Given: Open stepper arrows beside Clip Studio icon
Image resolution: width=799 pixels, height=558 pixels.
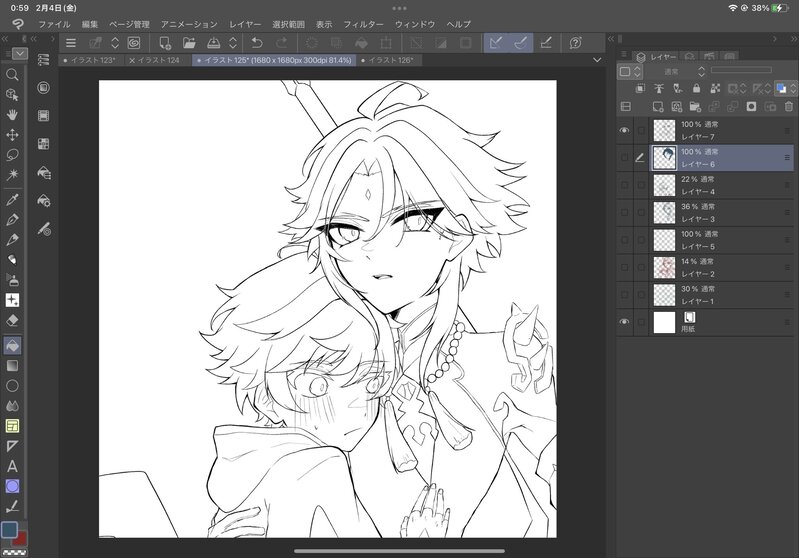Looking at the screenshot, I should coord(115,43).
